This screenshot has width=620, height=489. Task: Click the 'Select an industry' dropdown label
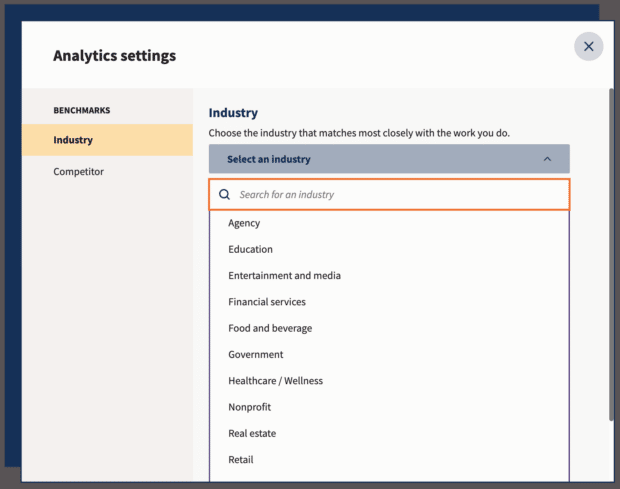tap(269, 159)
